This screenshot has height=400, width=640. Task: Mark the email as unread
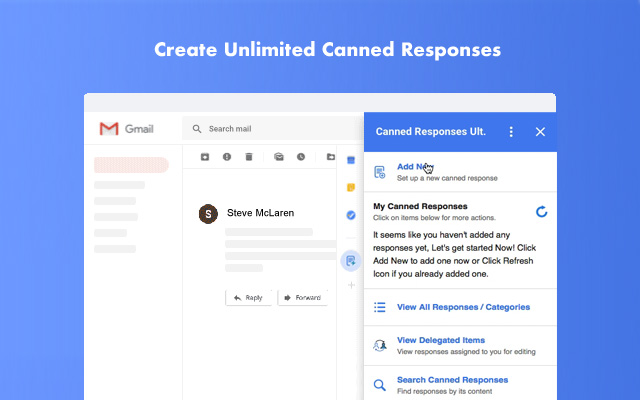point(279,157)
